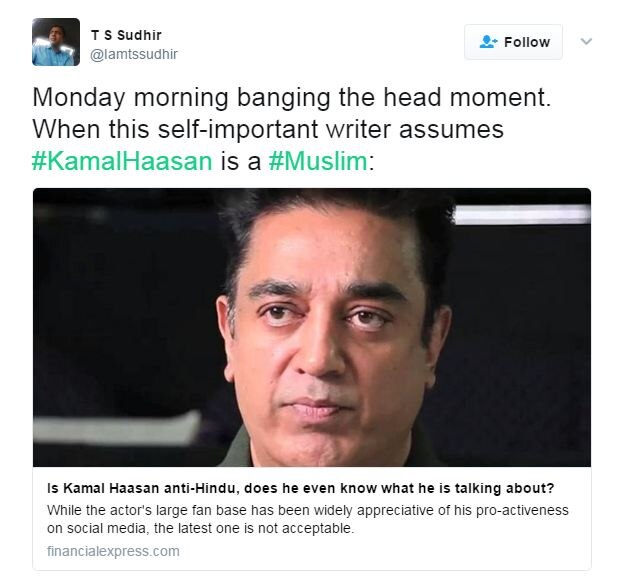Expand the tweet options chevron

(x=586, y=41)
